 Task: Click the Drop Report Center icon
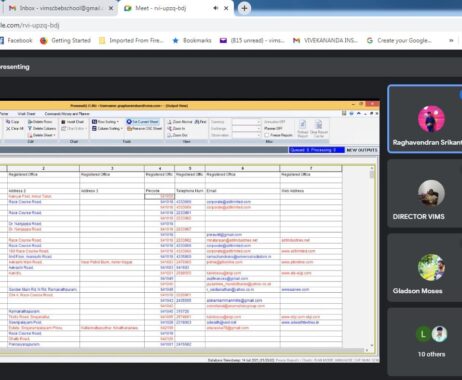click(x=319, y=129)
